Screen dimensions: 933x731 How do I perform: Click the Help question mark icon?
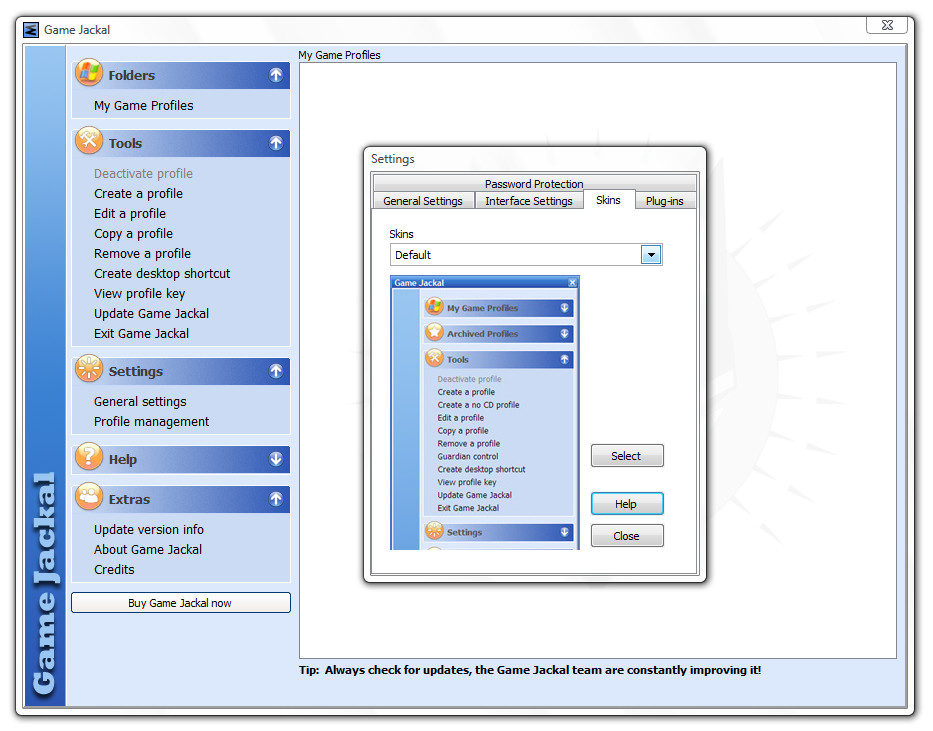(89, 457)
